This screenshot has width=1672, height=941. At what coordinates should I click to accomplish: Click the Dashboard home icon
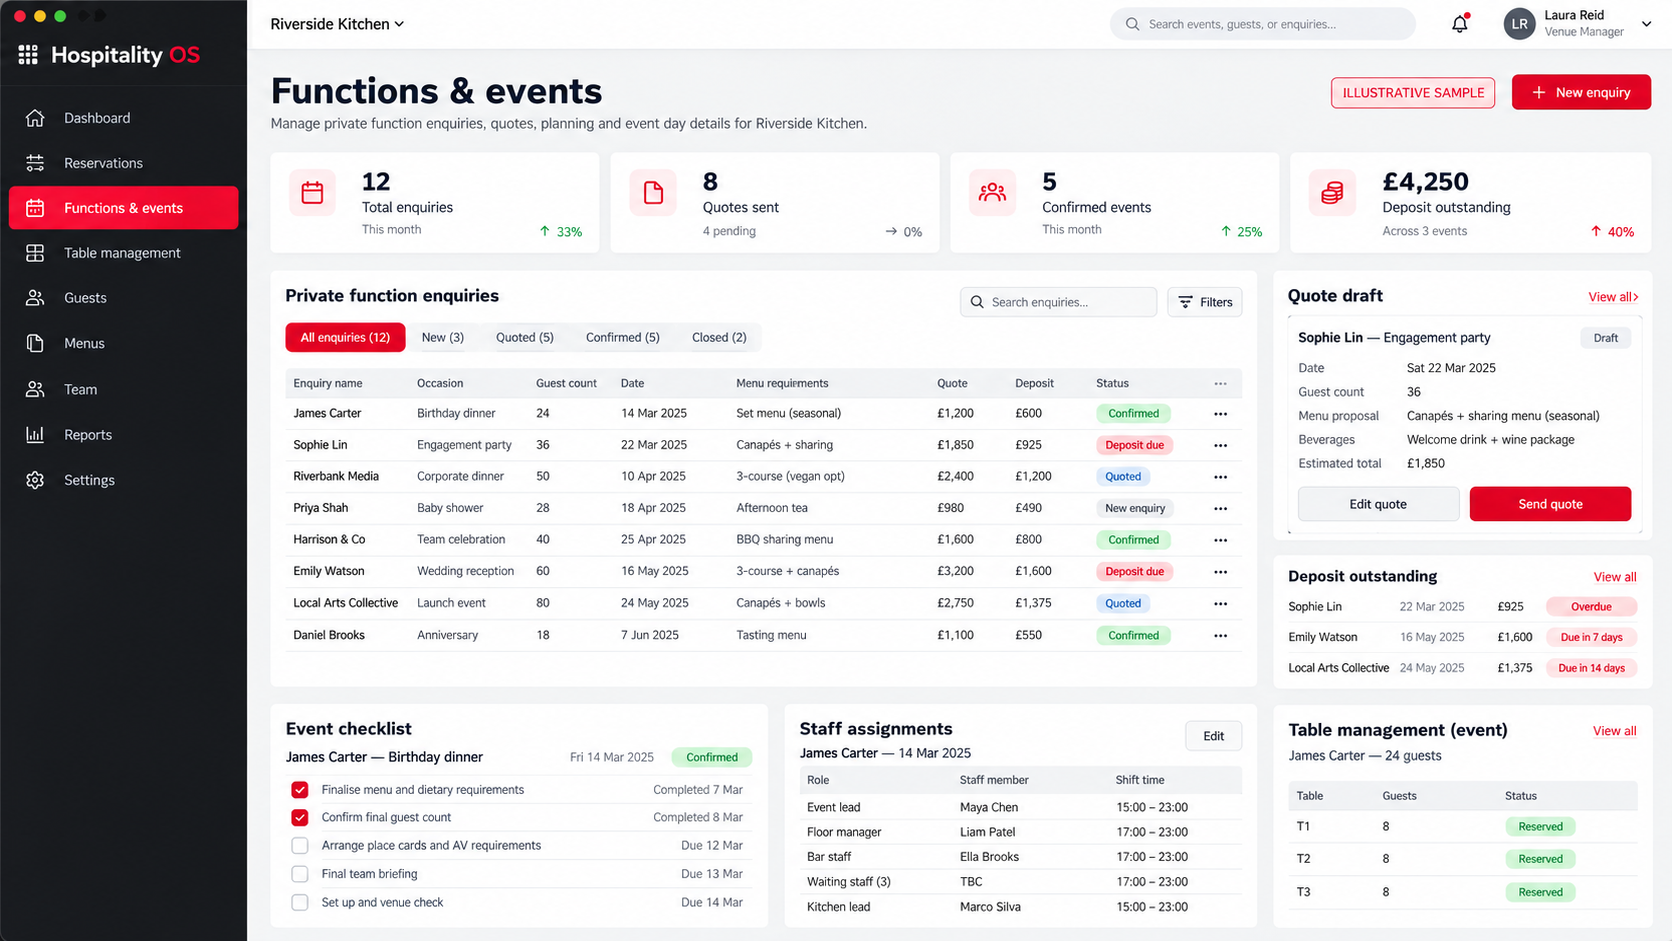[35, 118]
